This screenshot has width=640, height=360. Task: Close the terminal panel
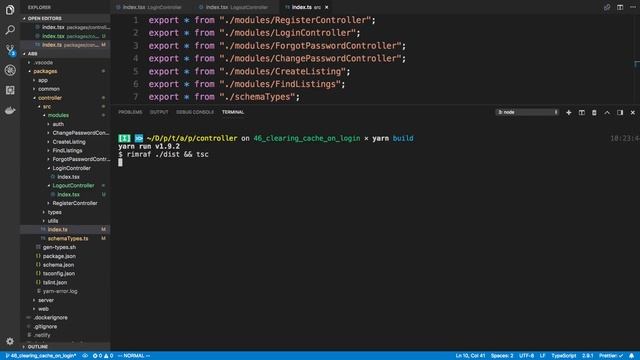pos(633,112)
